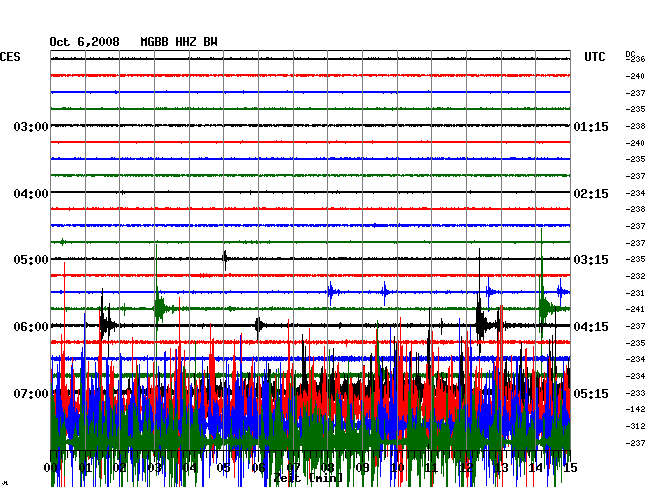Select the 03:00 local time label

tap(31, 127)
